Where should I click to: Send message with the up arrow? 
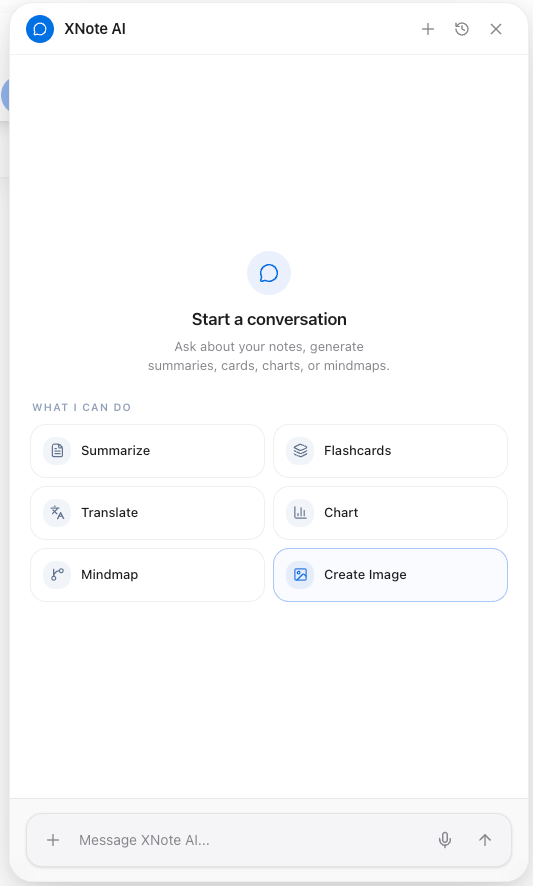click(x=485, y=840)
